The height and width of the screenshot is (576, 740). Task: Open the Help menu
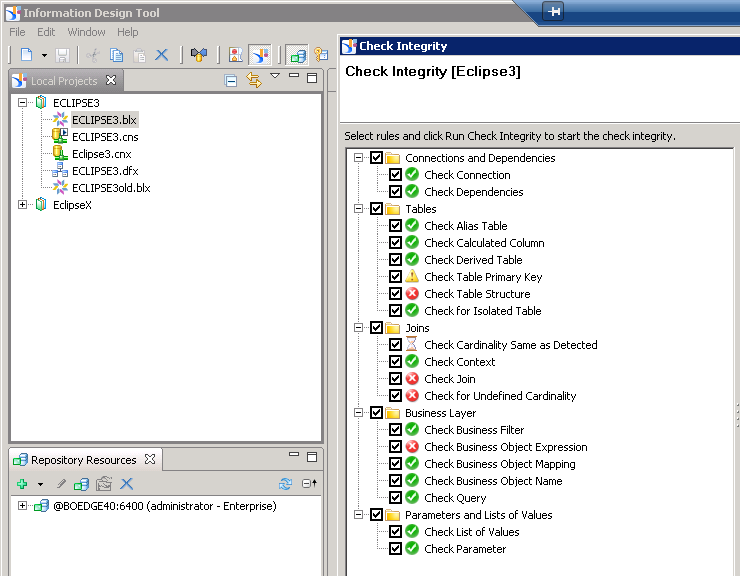127,32
